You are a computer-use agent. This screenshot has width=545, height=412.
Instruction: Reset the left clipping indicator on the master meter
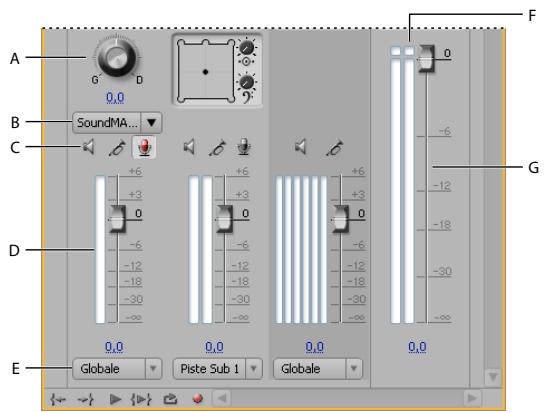click(x=396, y=51)
